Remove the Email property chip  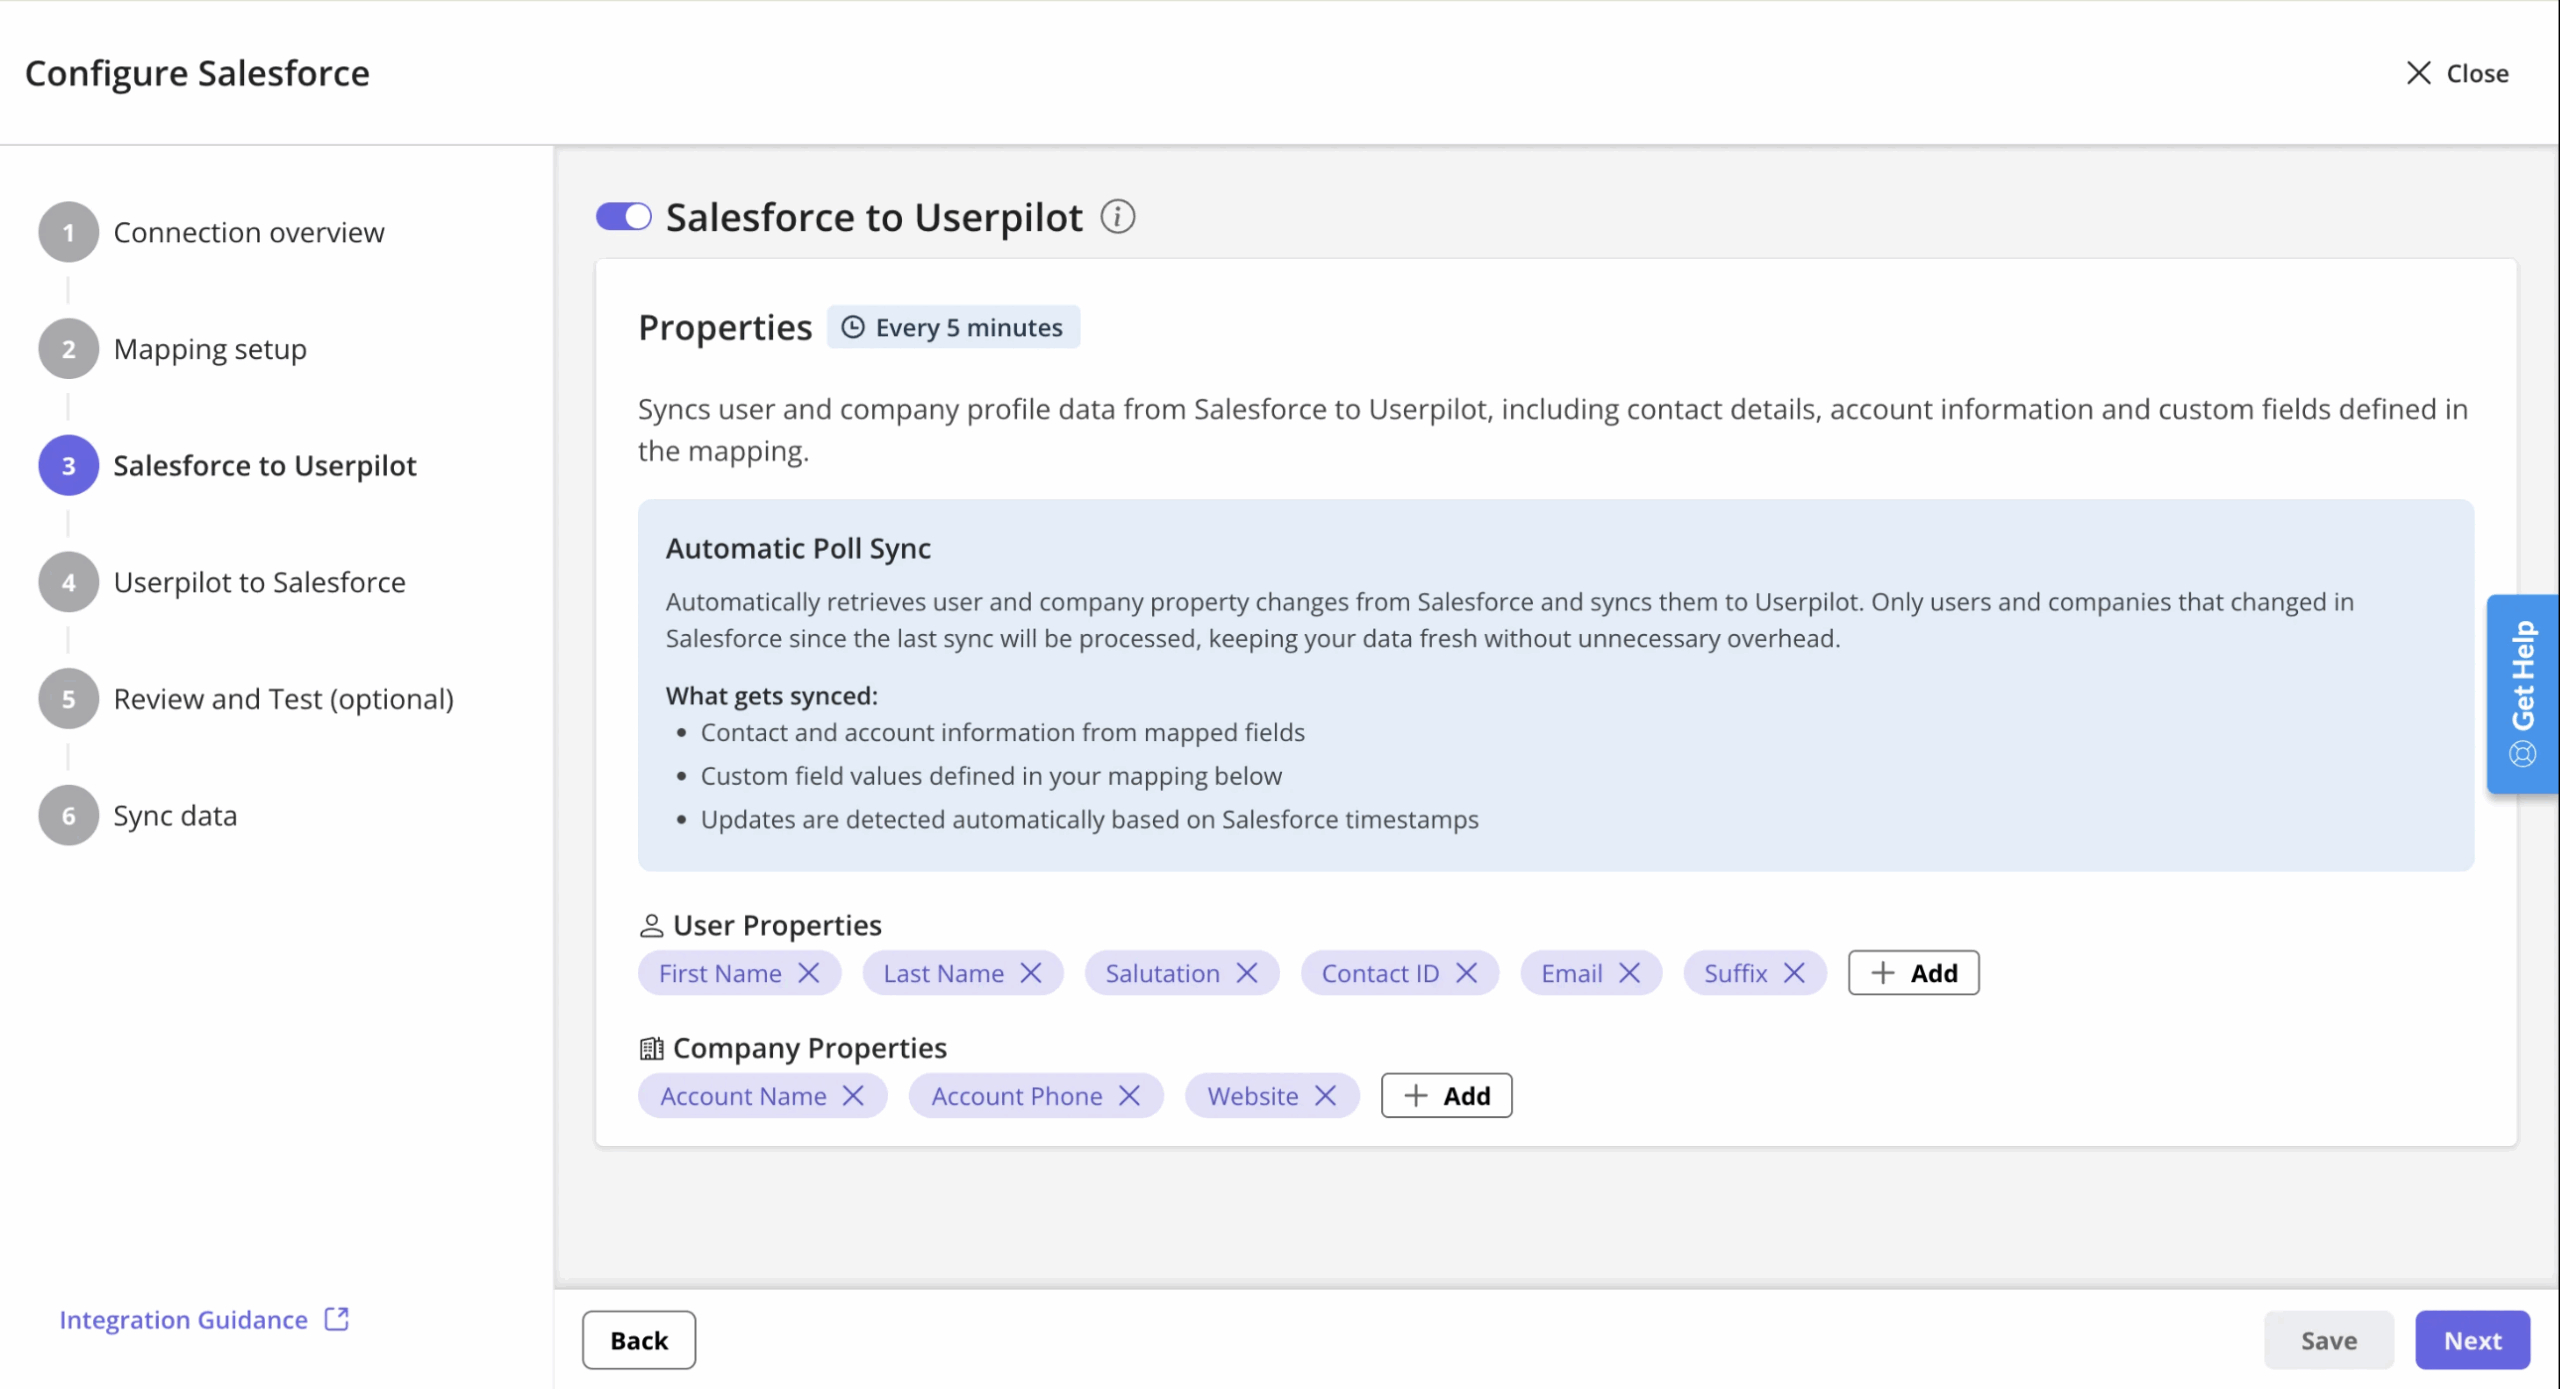click(1629, 973)
